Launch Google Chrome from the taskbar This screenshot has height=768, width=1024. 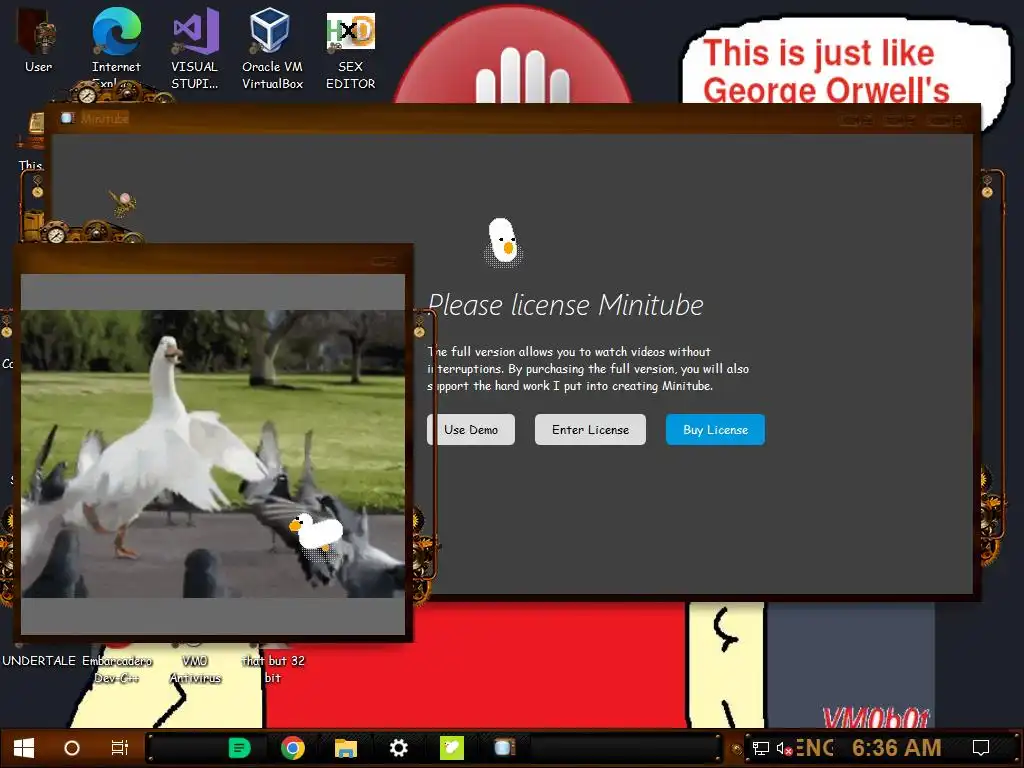pos(293,748)
